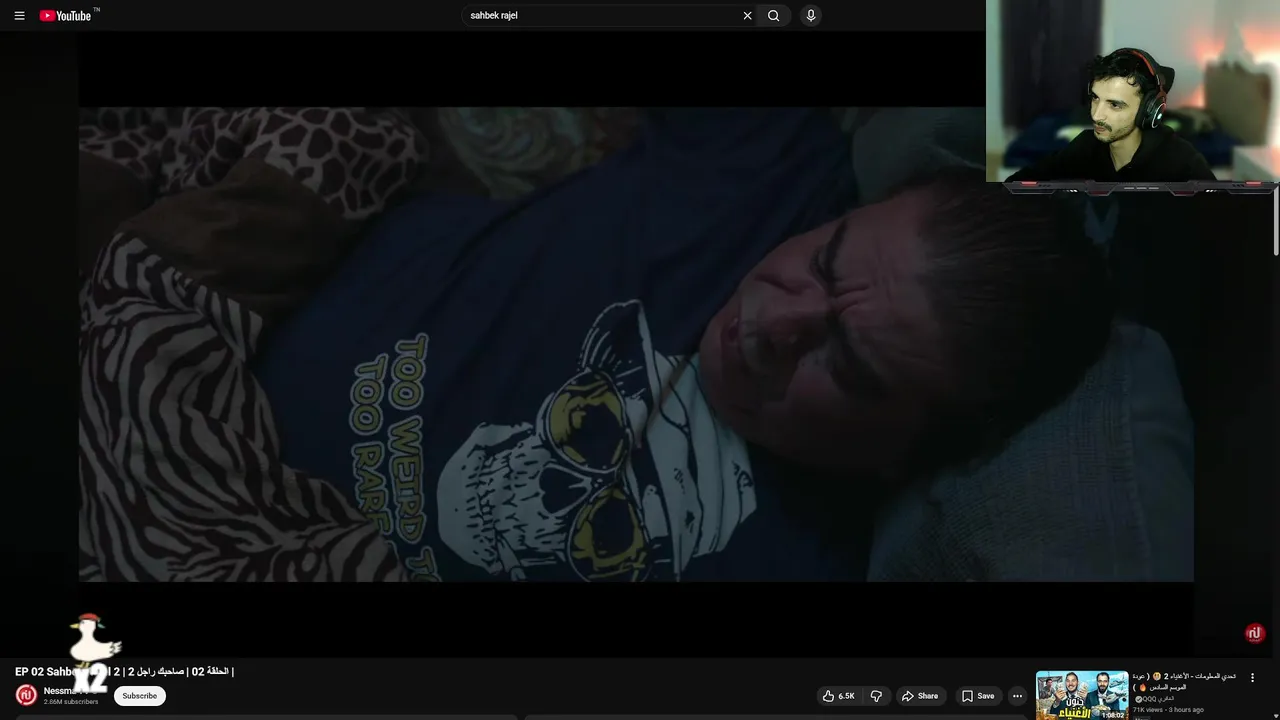
Task: Open options menu of the recommended video
Action: (1252, 677)
